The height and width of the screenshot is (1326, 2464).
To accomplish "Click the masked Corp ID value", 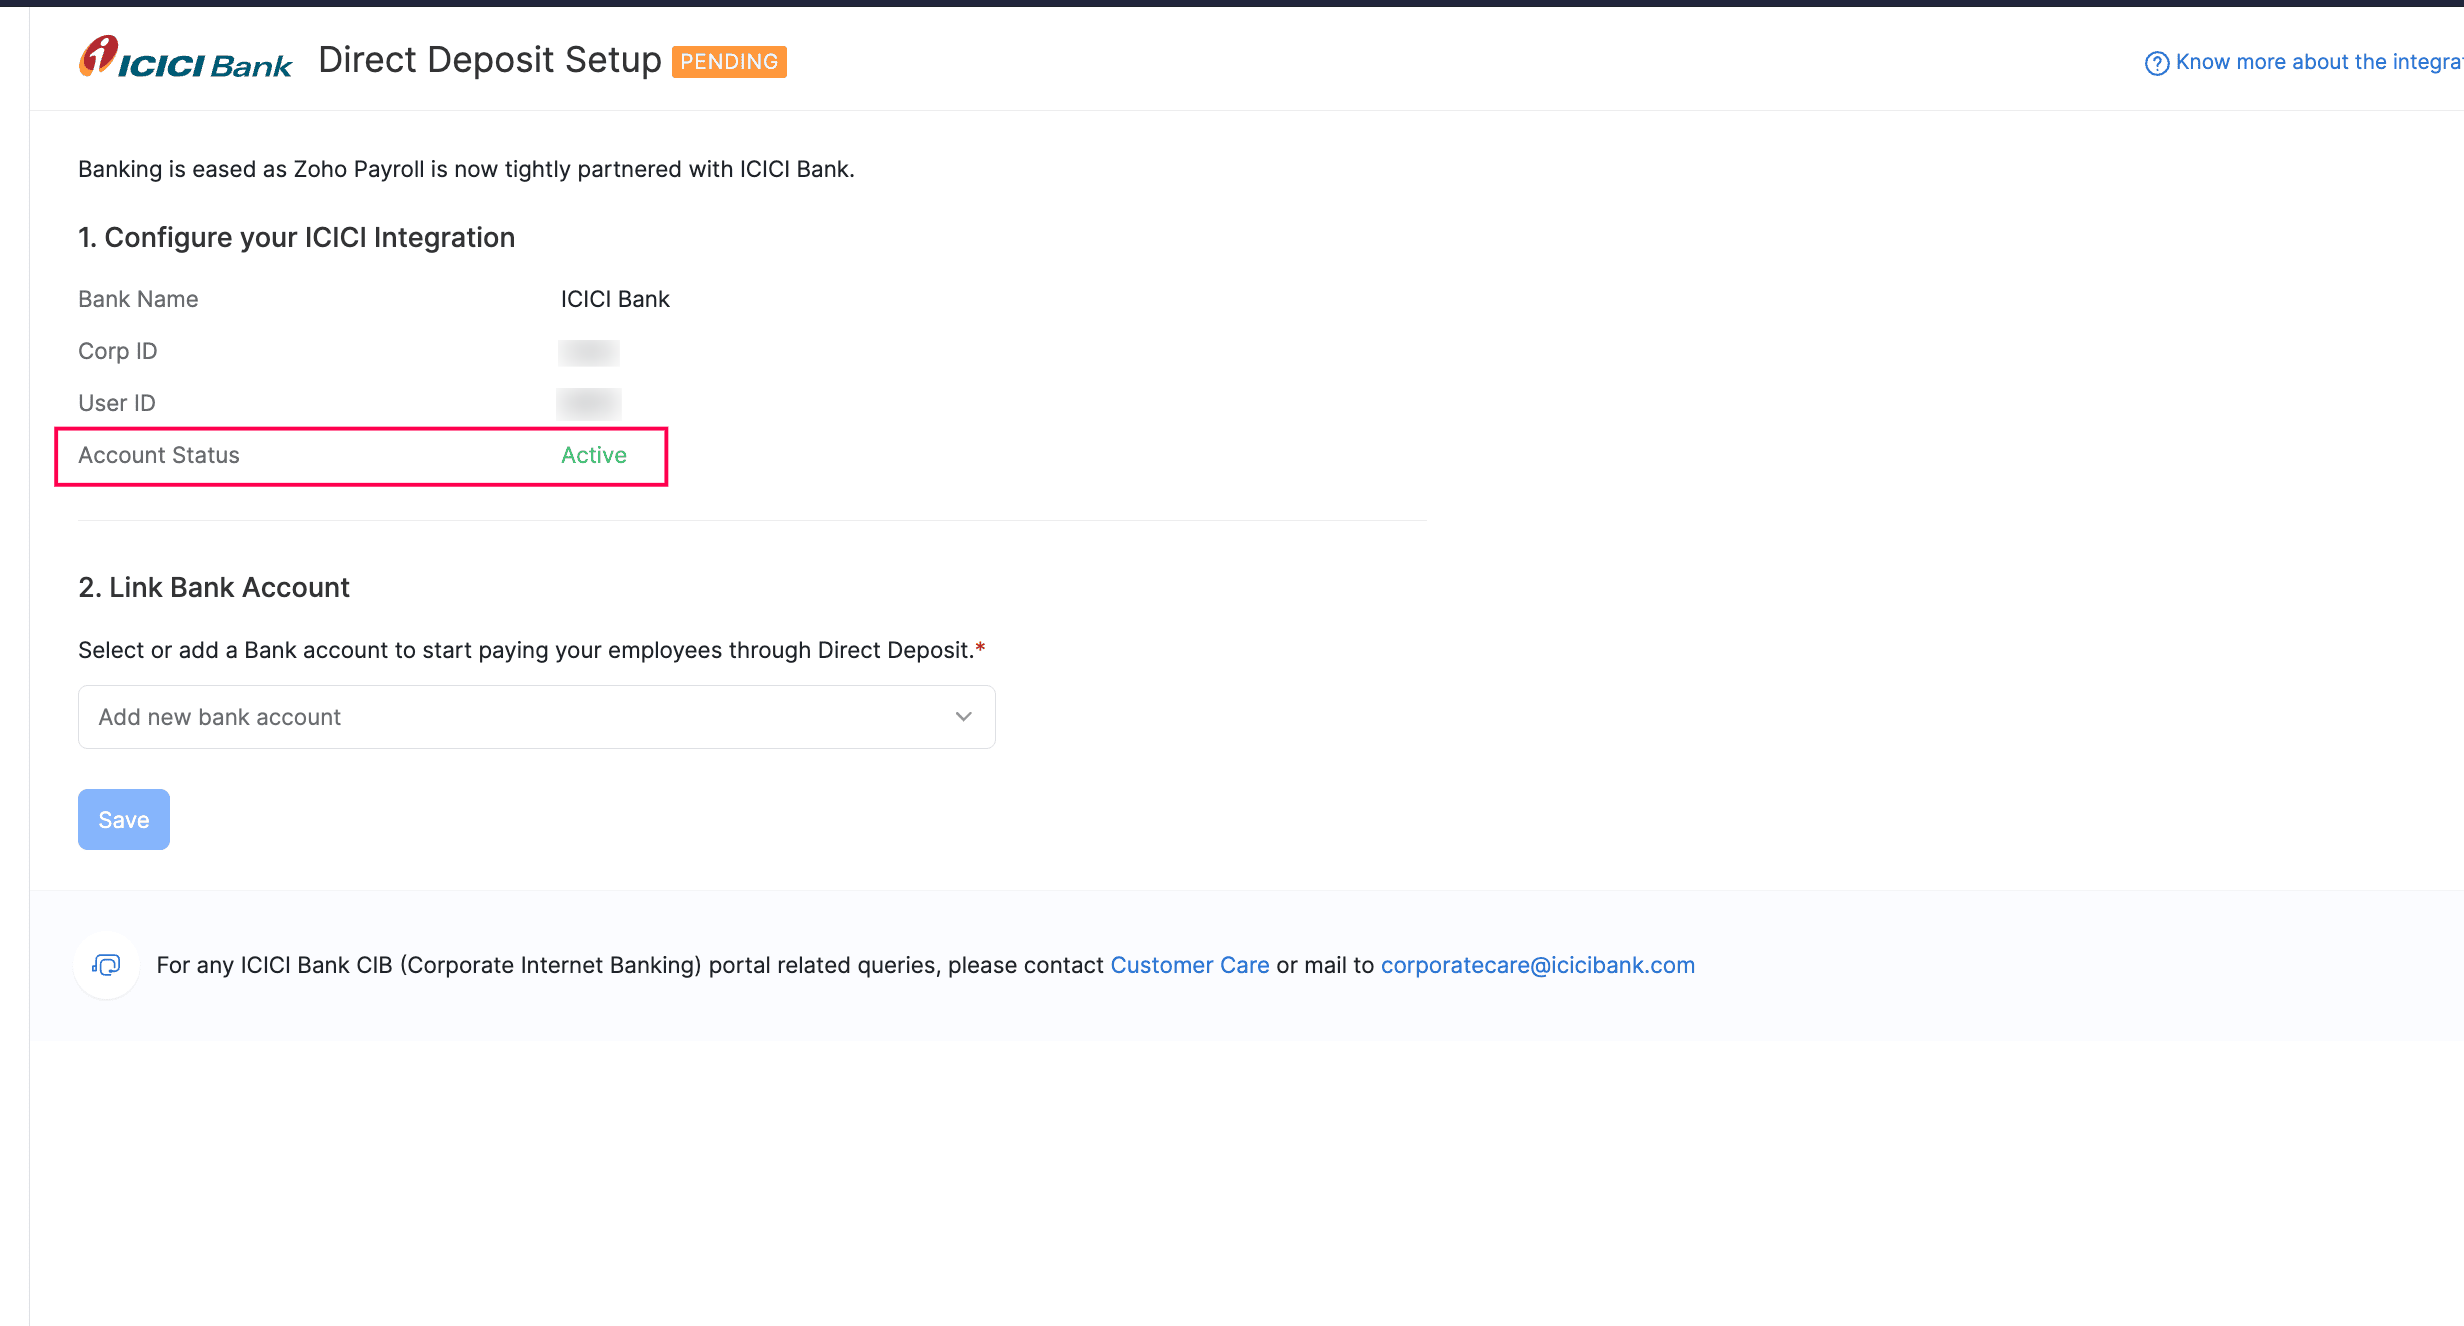I will (x=588, y=352).
